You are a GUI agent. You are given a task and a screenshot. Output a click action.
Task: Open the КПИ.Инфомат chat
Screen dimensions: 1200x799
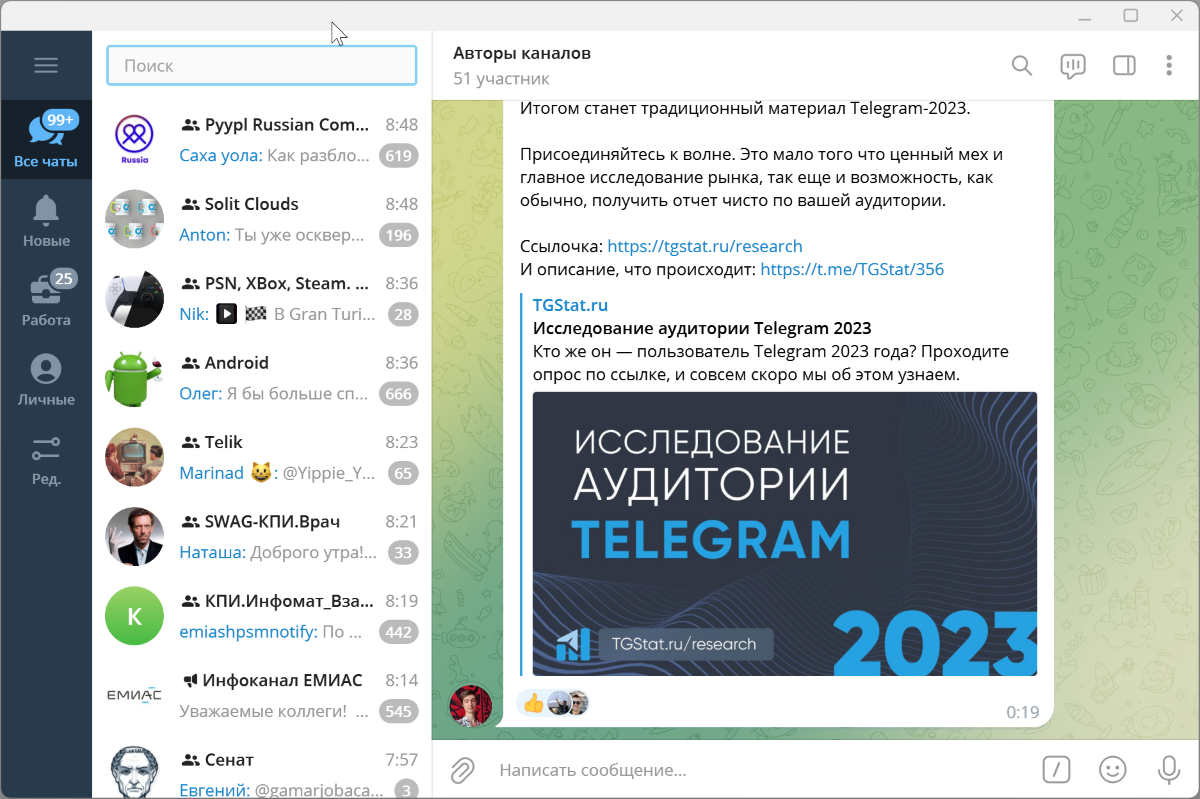click(261, 616)
